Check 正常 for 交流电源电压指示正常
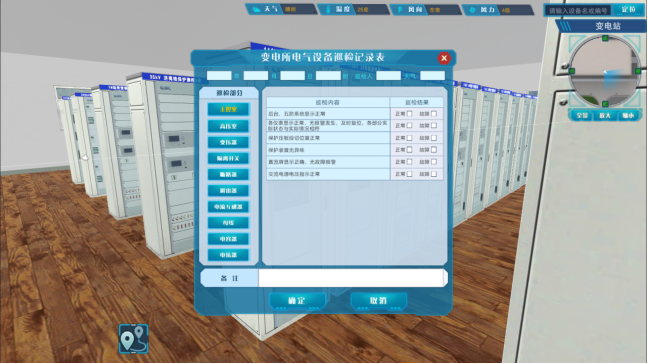 coord(409,174)
